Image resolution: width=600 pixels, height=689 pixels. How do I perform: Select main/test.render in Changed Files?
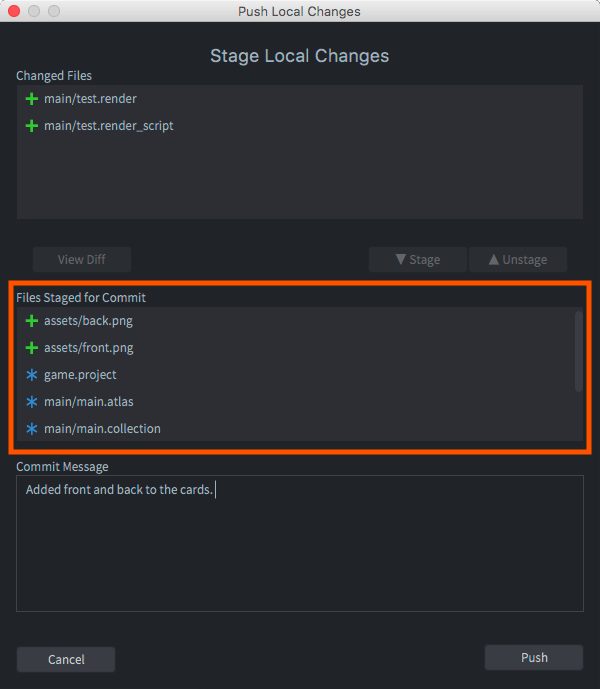point(300,99)
